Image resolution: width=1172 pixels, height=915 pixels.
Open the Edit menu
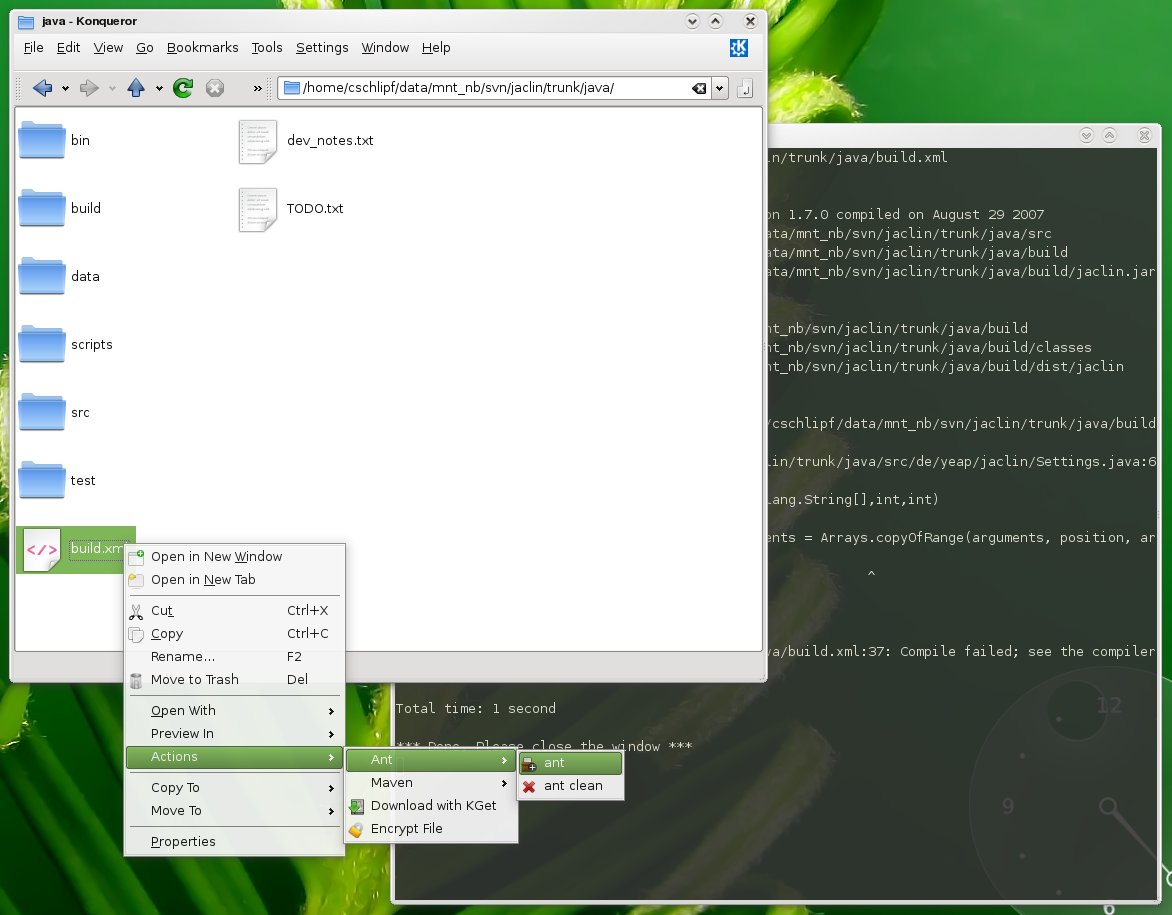click(68, 48)
